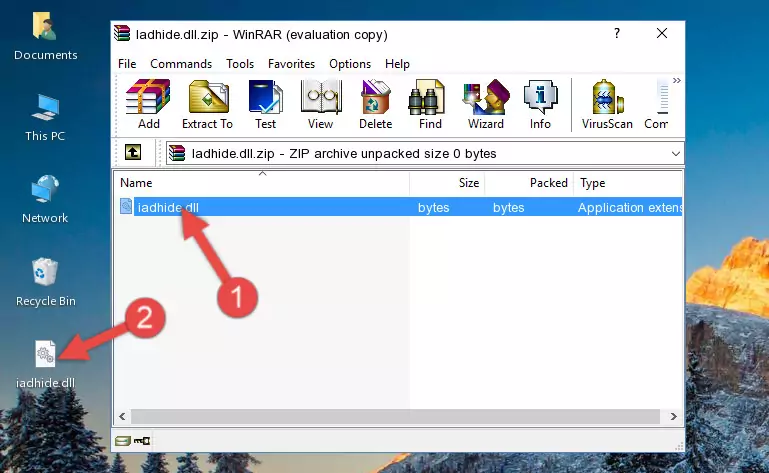Screen dimensions: 769x473
Task: Open the Tools menu
Action: click(x=240, y=64)
